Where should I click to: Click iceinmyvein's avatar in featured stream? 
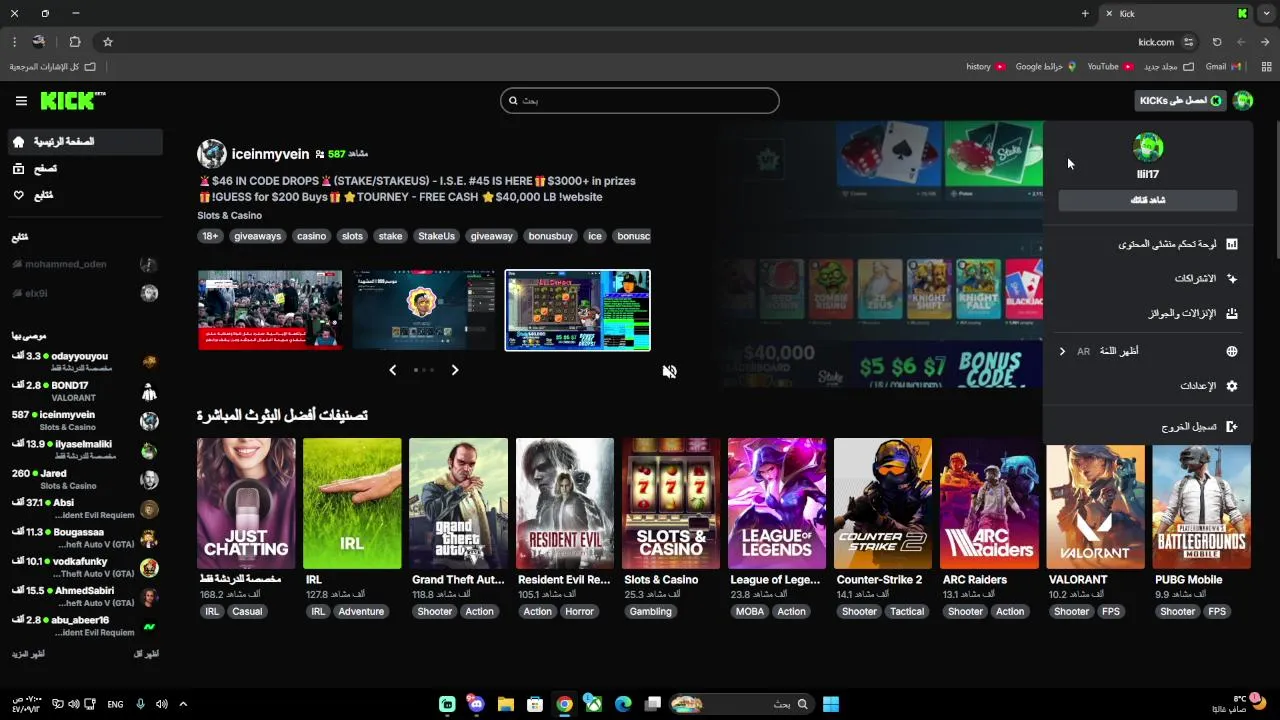[x=212, y=154]
